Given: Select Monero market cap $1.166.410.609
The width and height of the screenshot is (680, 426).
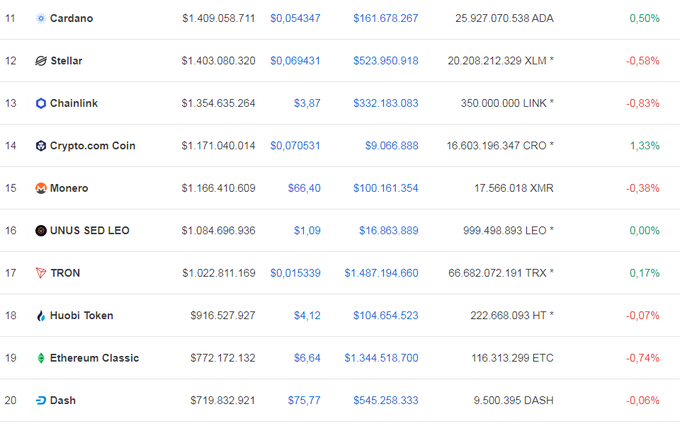Looking at the screenshot, I should pos(219,188).
